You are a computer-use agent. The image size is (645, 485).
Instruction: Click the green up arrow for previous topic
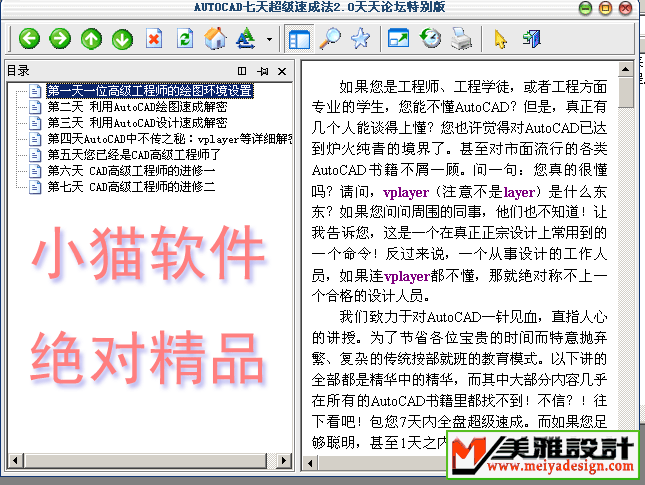point(91,39)
